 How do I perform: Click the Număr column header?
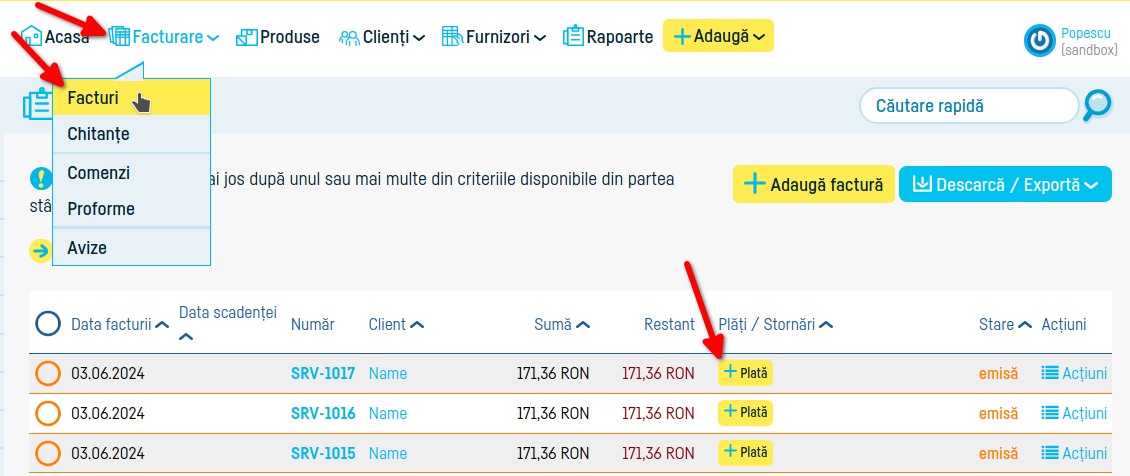point(313,325)
